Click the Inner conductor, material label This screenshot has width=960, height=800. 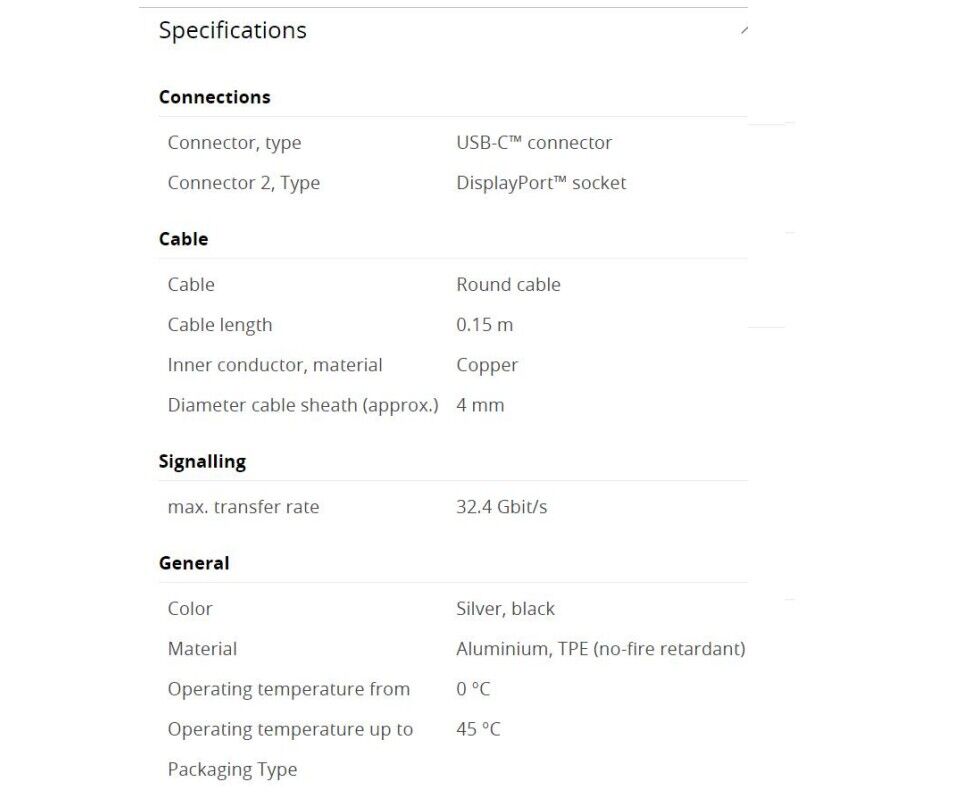pyautogui.click(x=275, y=365)
